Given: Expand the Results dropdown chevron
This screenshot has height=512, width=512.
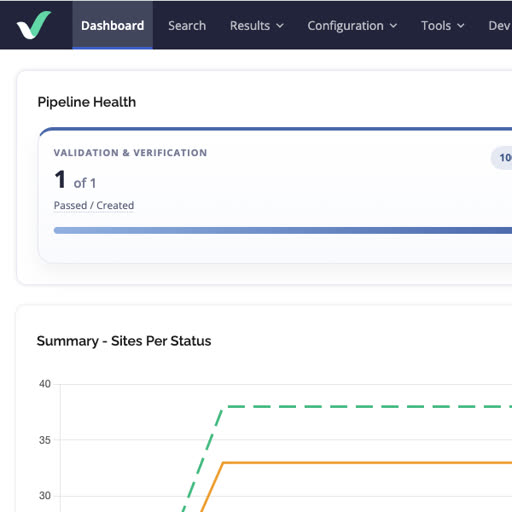Looking at the screenshot, I should pos(280,26).
